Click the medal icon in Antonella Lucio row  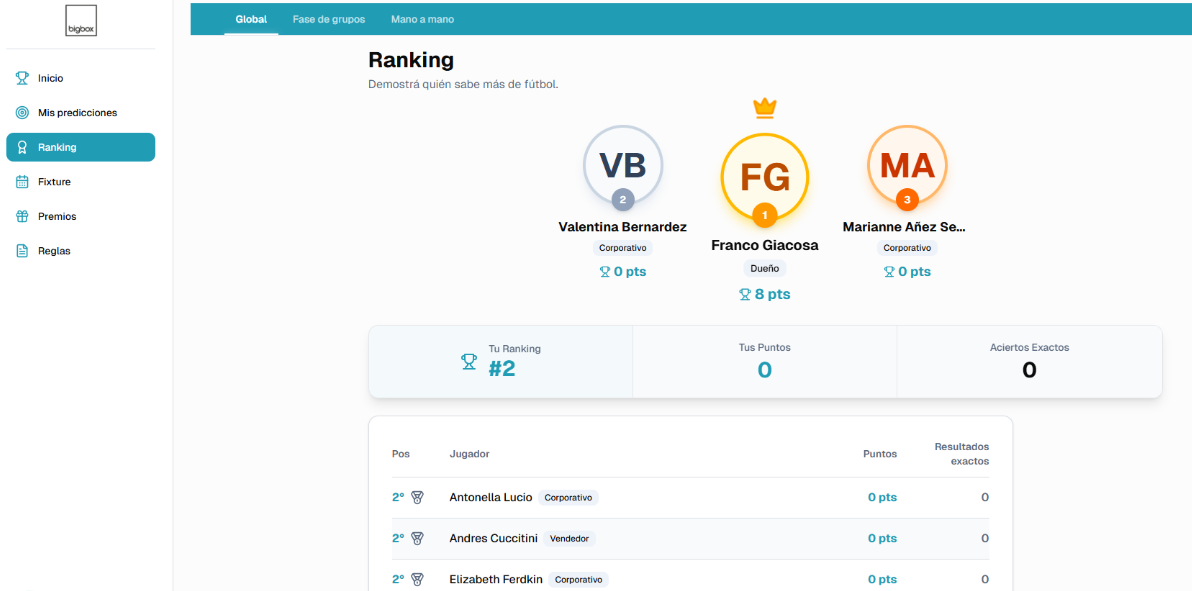(417, 497)
